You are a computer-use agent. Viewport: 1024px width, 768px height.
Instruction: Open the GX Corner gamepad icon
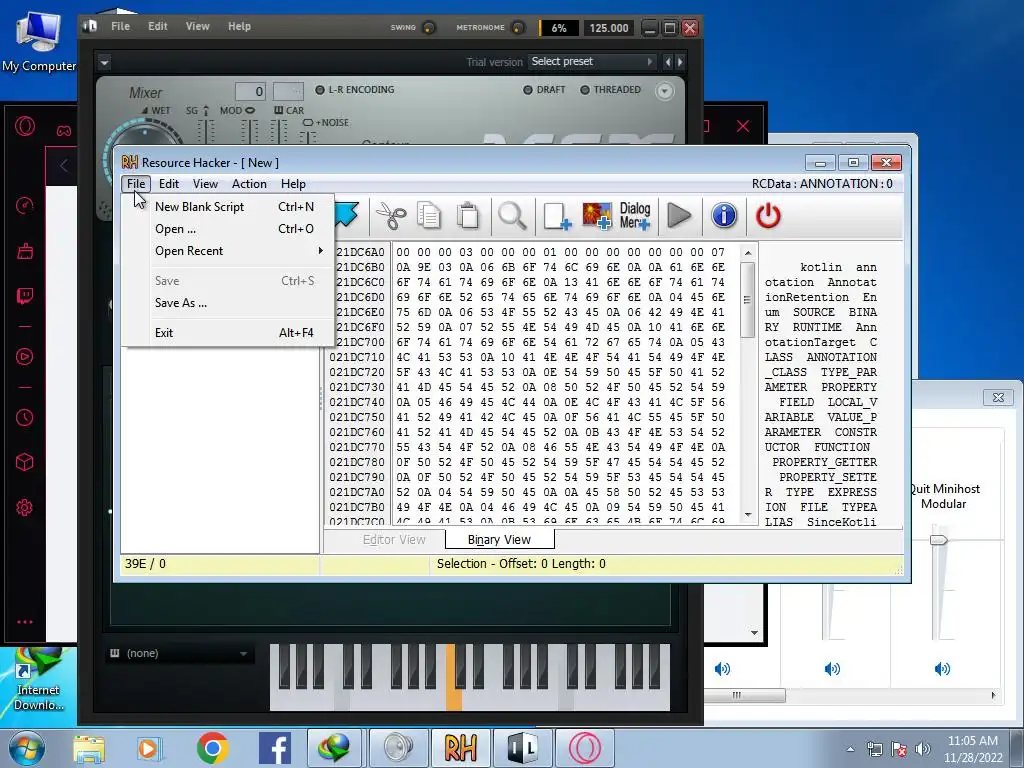pos(63,131)
